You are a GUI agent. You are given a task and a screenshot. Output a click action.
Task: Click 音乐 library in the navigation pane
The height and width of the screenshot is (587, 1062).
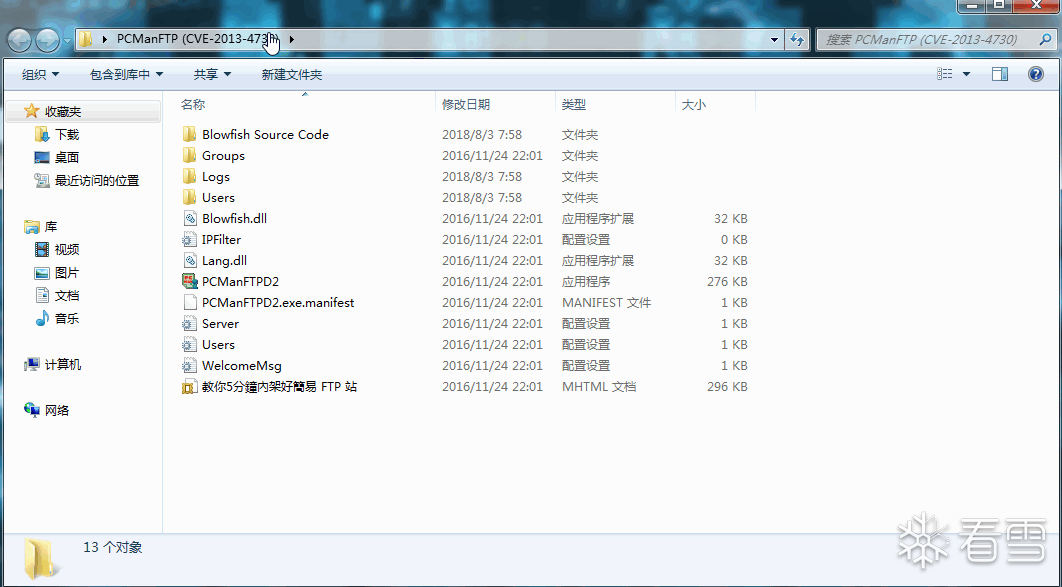coord(67,318)
